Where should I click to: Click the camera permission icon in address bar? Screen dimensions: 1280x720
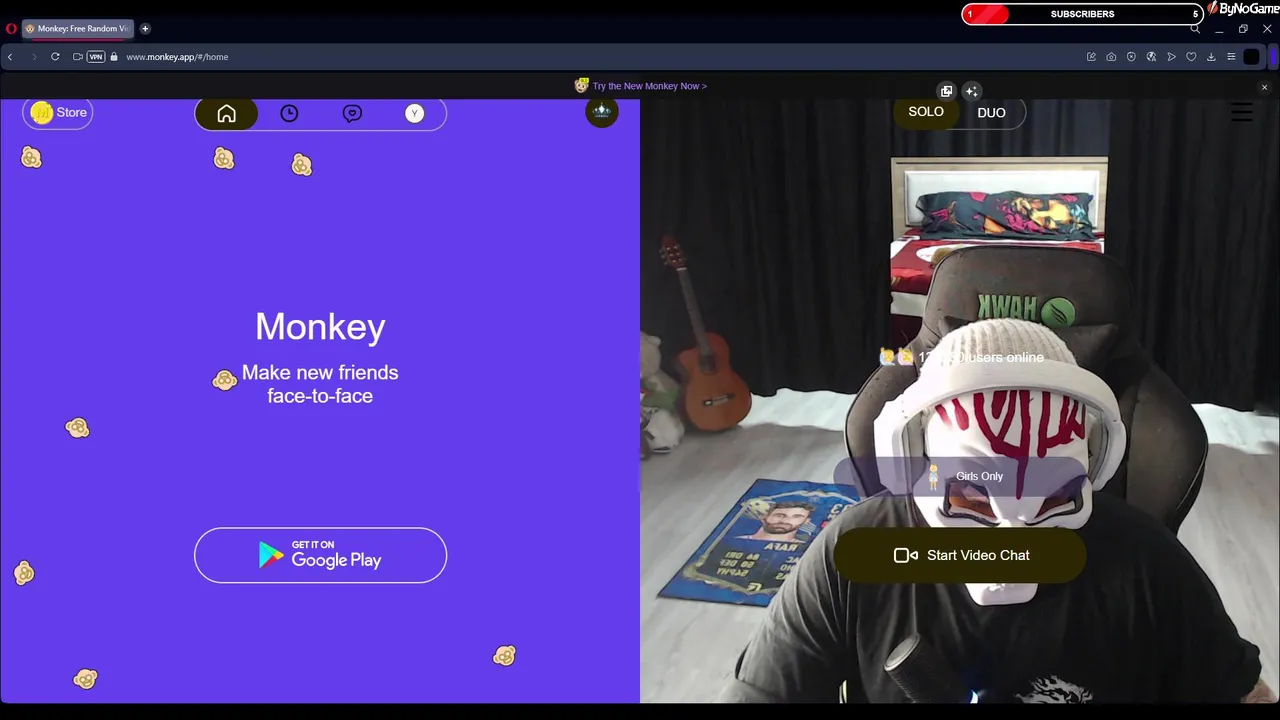[78, 57]
